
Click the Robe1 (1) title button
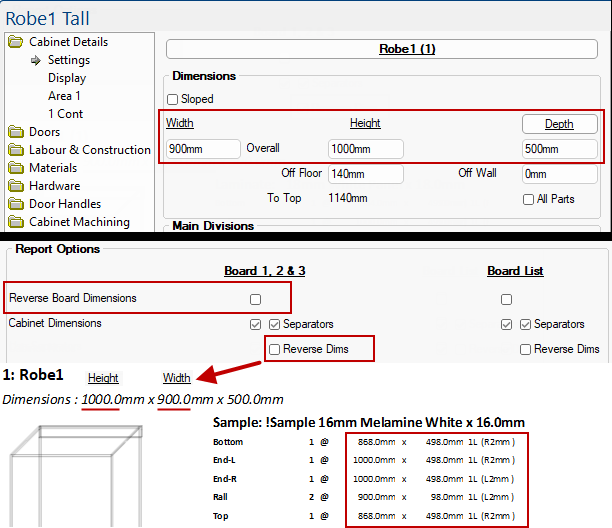[x=407, y=49]
